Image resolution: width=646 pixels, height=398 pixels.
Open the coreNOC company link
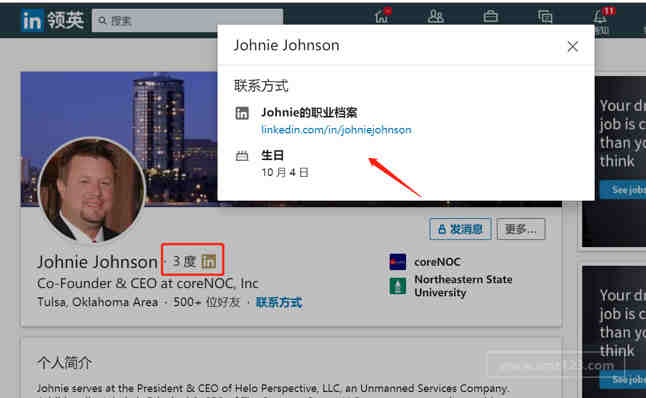click(x=437, y=262)
